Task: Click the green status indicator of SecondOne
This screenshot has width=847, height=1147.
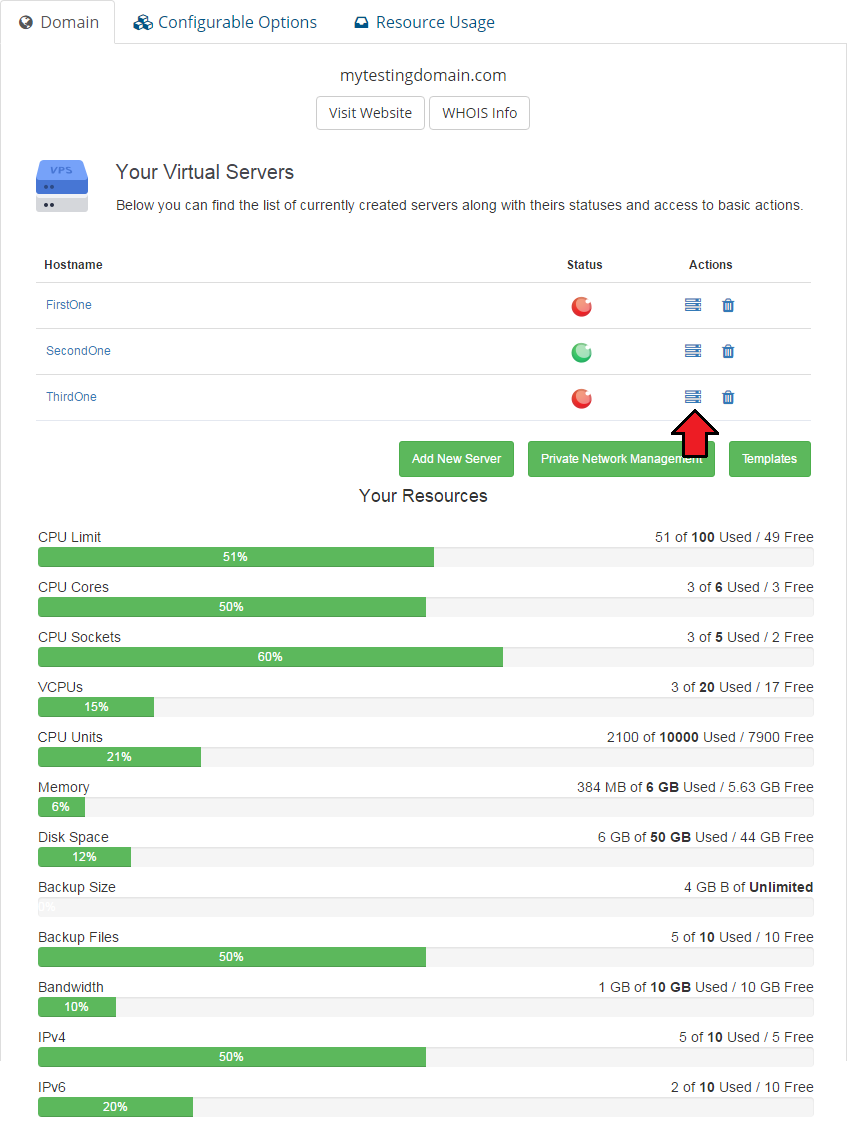Action: coord(581,352)
